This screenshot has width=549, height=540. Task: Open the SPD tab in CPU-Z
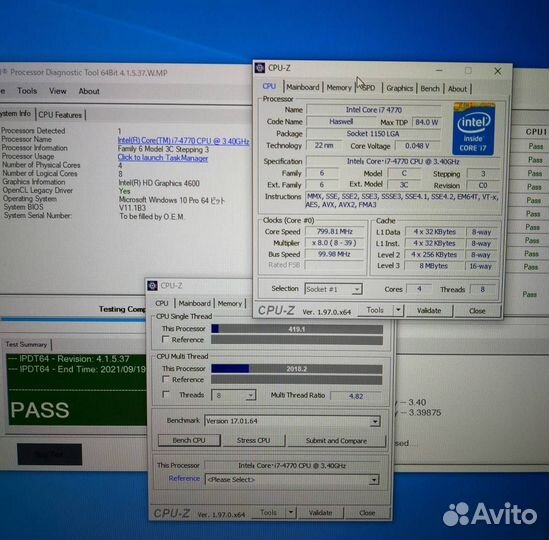[368, 88]
